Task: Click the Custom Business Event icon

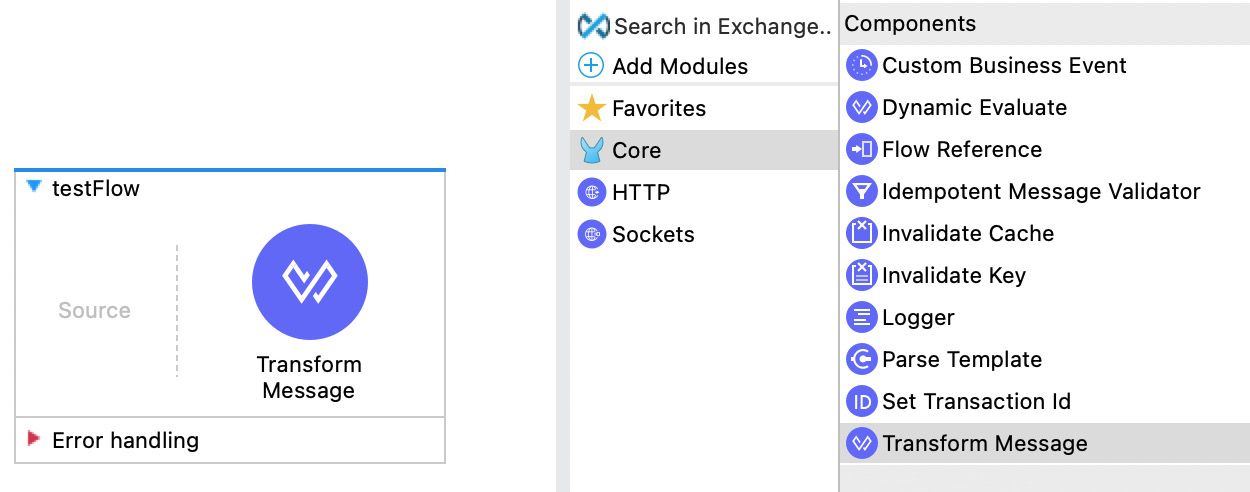Action: (861, 66)
